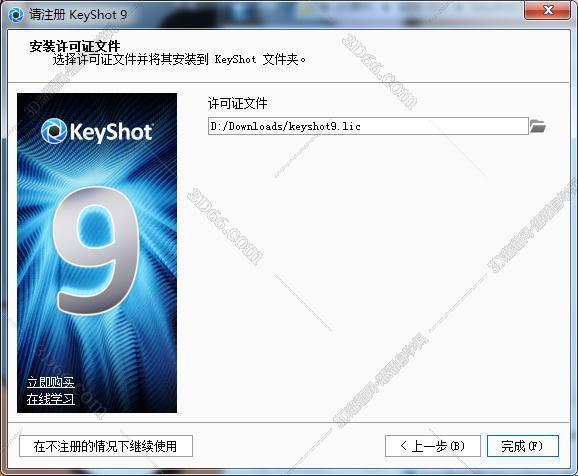578x476 pixels.
Task: Open the folder browse icon for license file
Action: [x=538, y=126]
